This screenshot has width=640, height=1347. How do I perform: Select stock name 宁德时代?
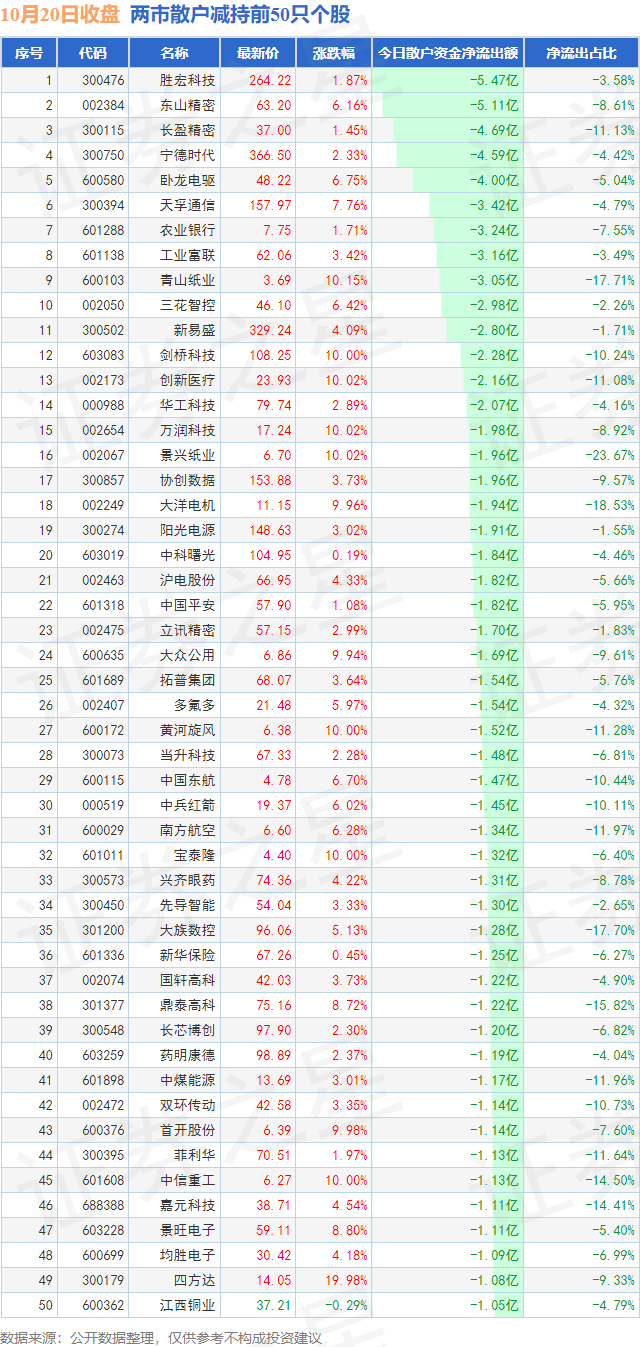pos(187,155)
